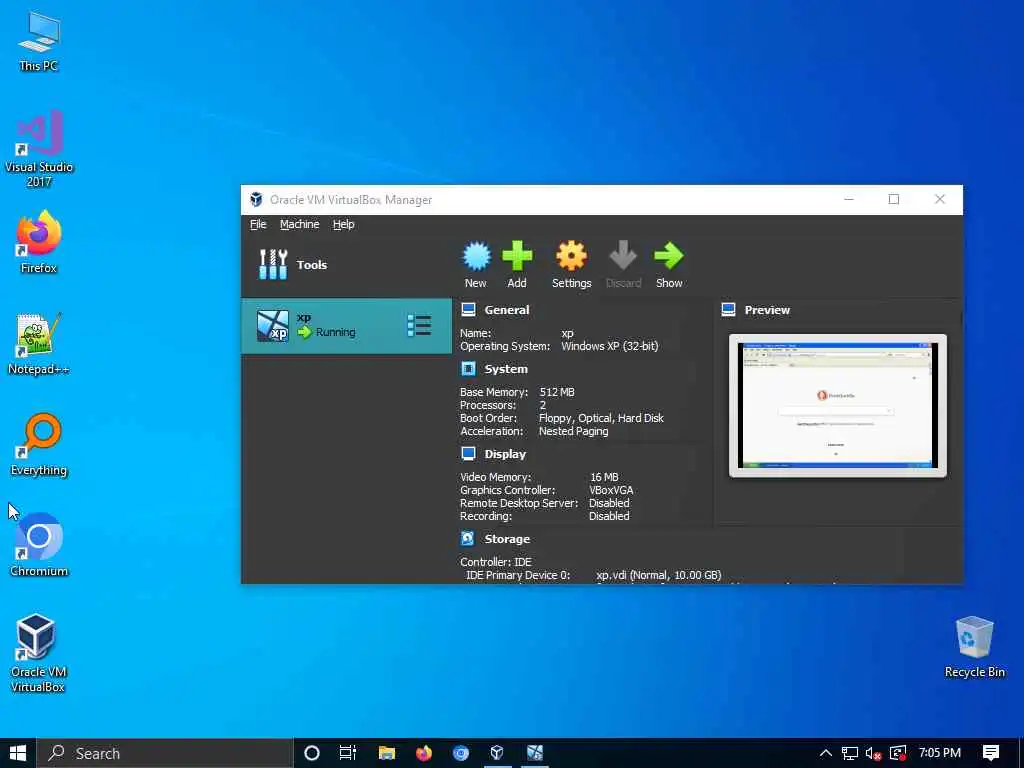Click 'Floppy, Optical, Hard Disk' boot order

pyautogui.click(x=601, y=418)
